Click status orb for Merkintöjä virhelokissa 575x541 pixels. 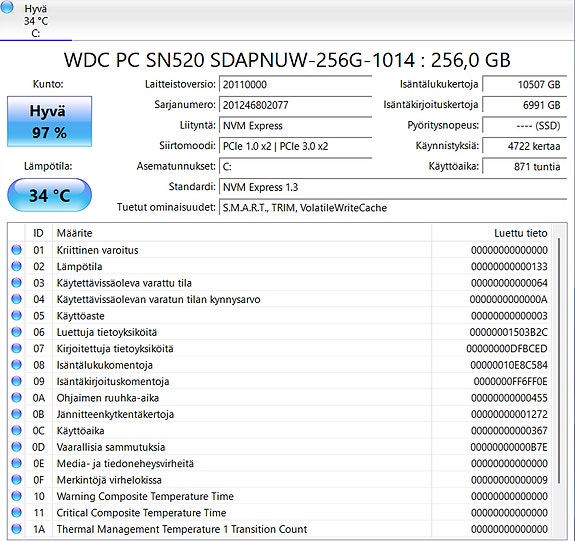[x=17, y=480]
